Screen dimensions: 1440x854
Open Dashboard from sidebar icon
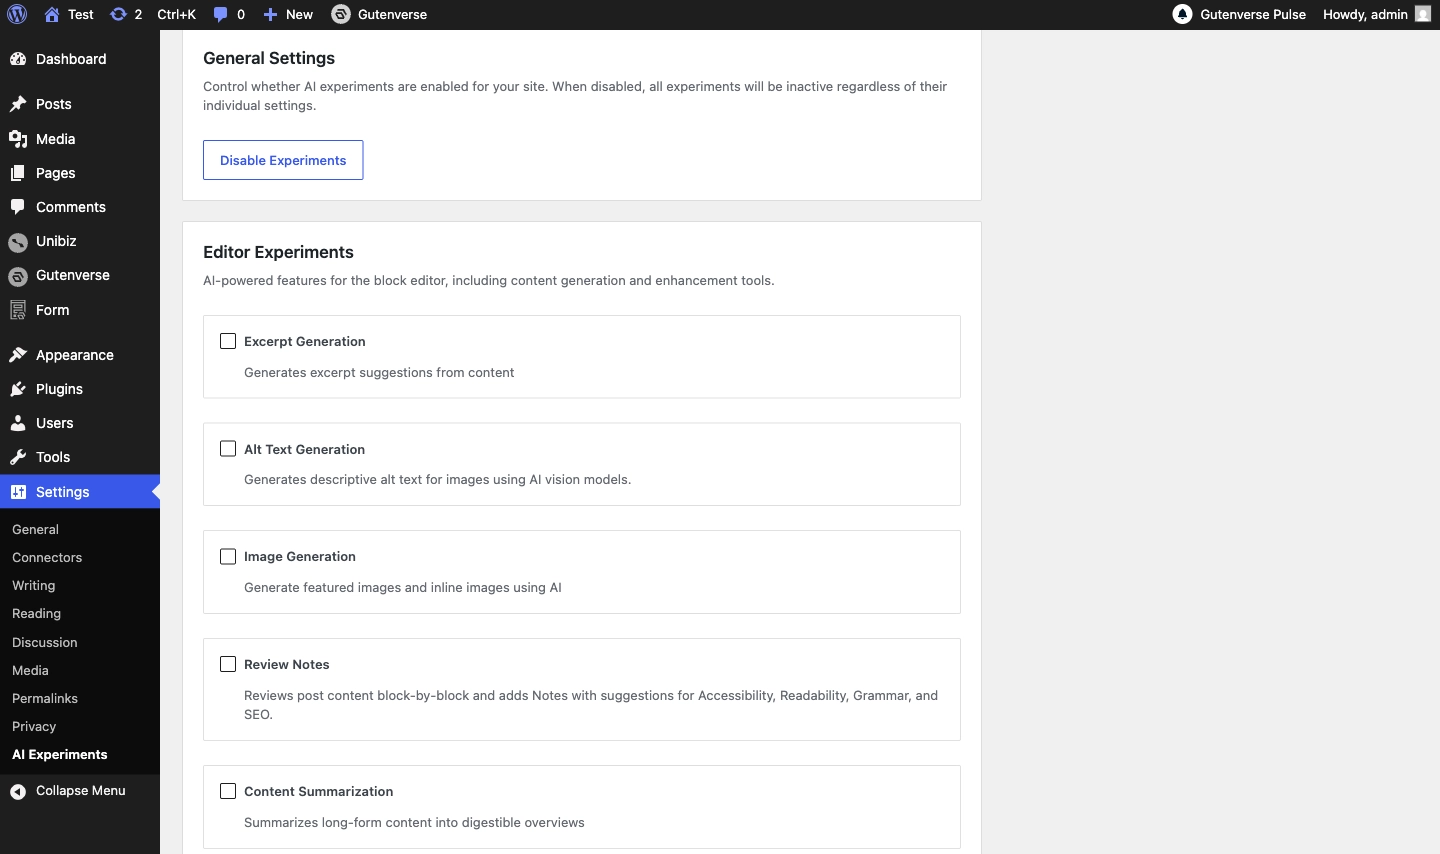tap(18, 59)
